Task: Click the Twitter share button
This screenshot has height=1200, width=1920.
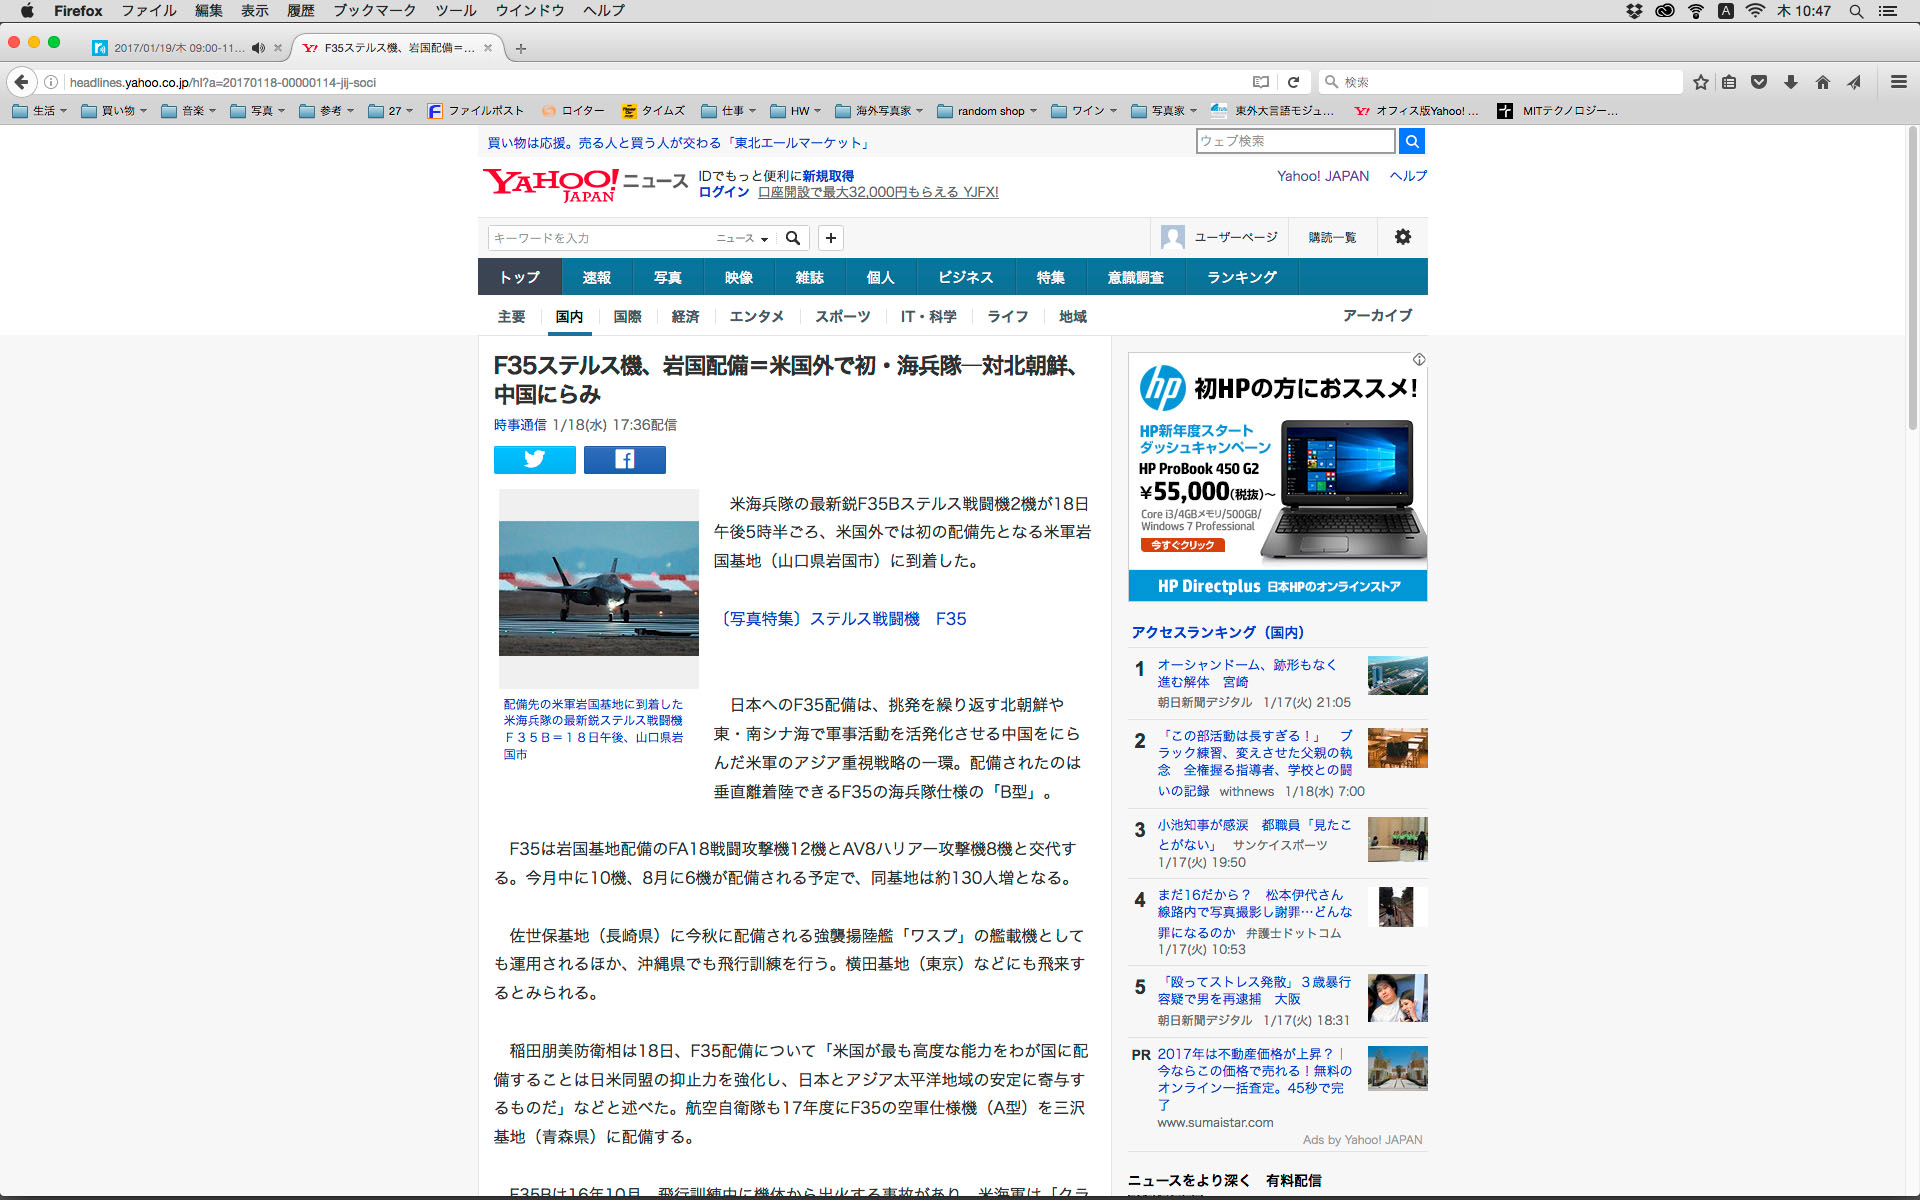Action: pyautogui.click(x=534, y=459)
